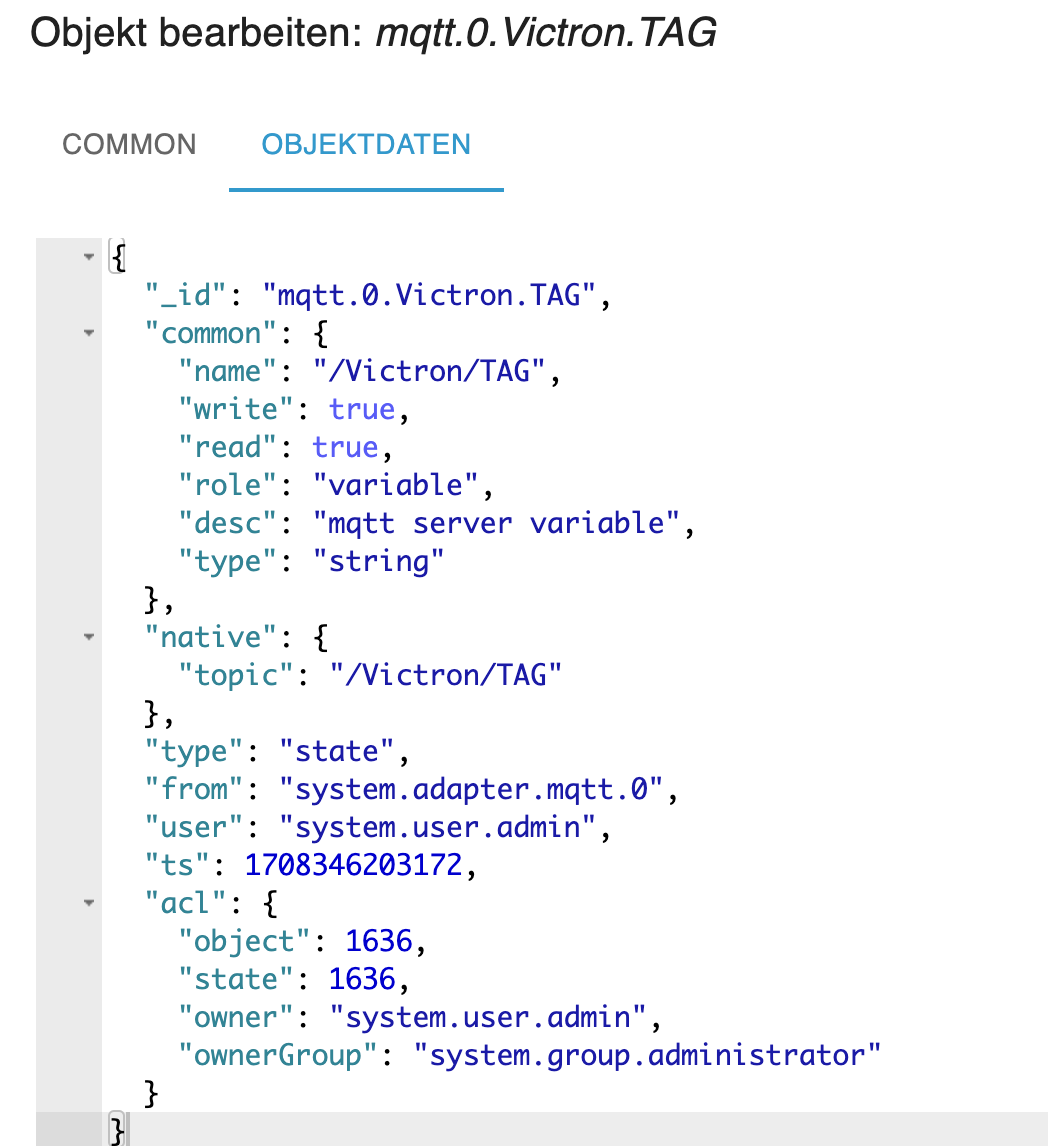
Task: Click the "native" key
Action: (211, 637)
